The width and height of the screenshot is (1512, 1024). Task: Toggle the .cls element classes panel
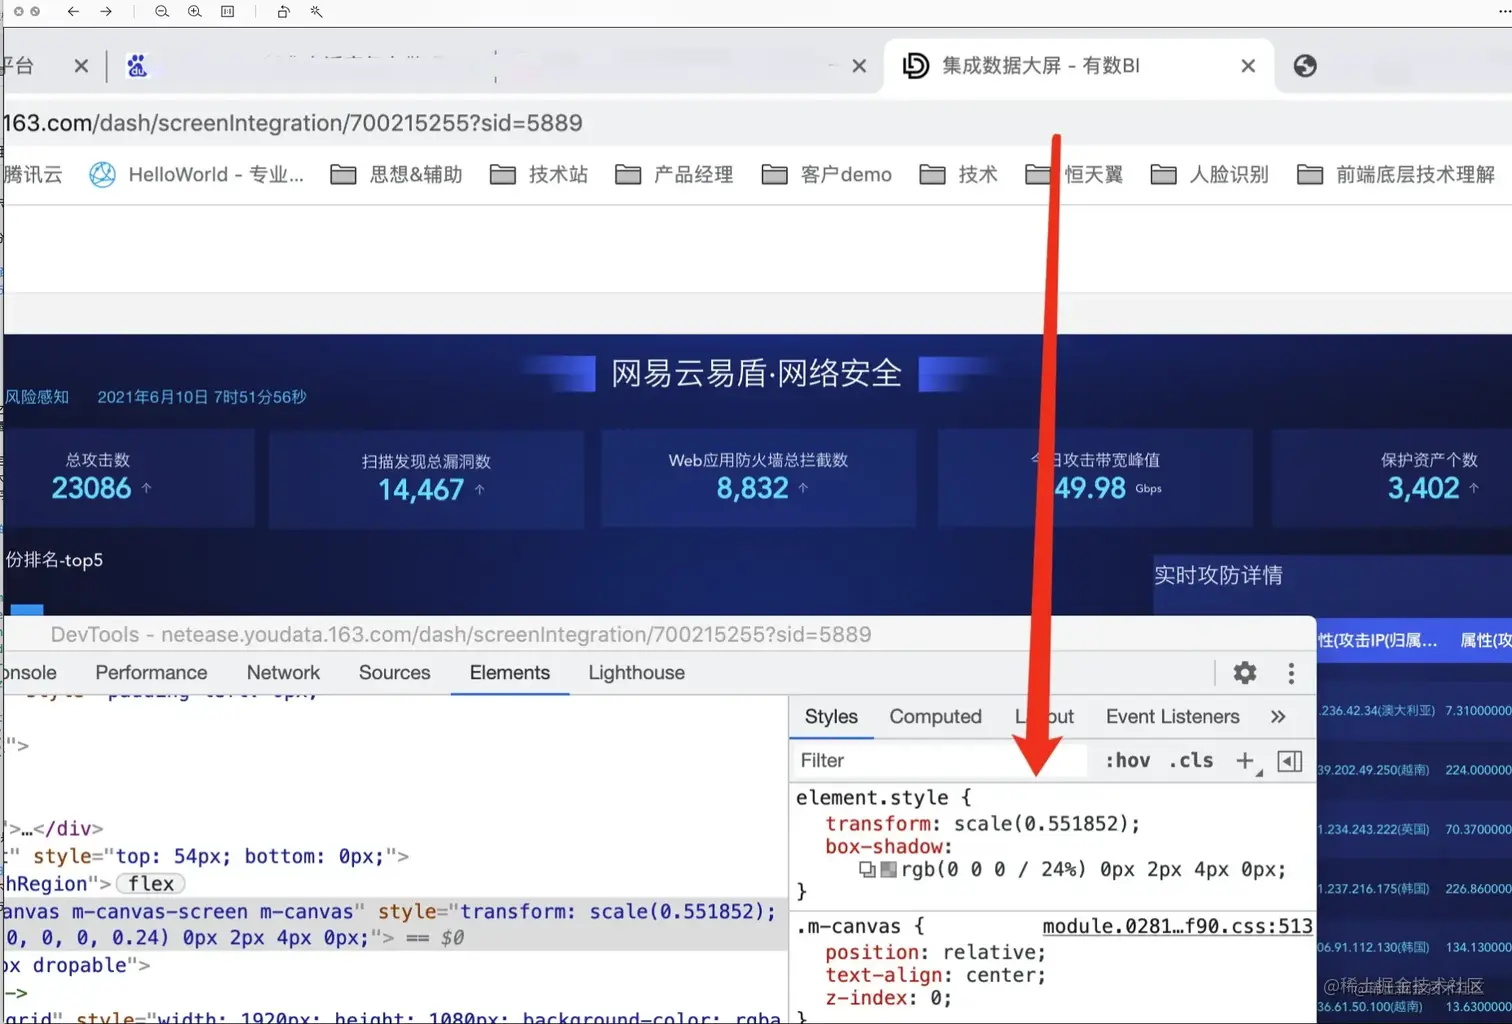[x=1191, y=761]
